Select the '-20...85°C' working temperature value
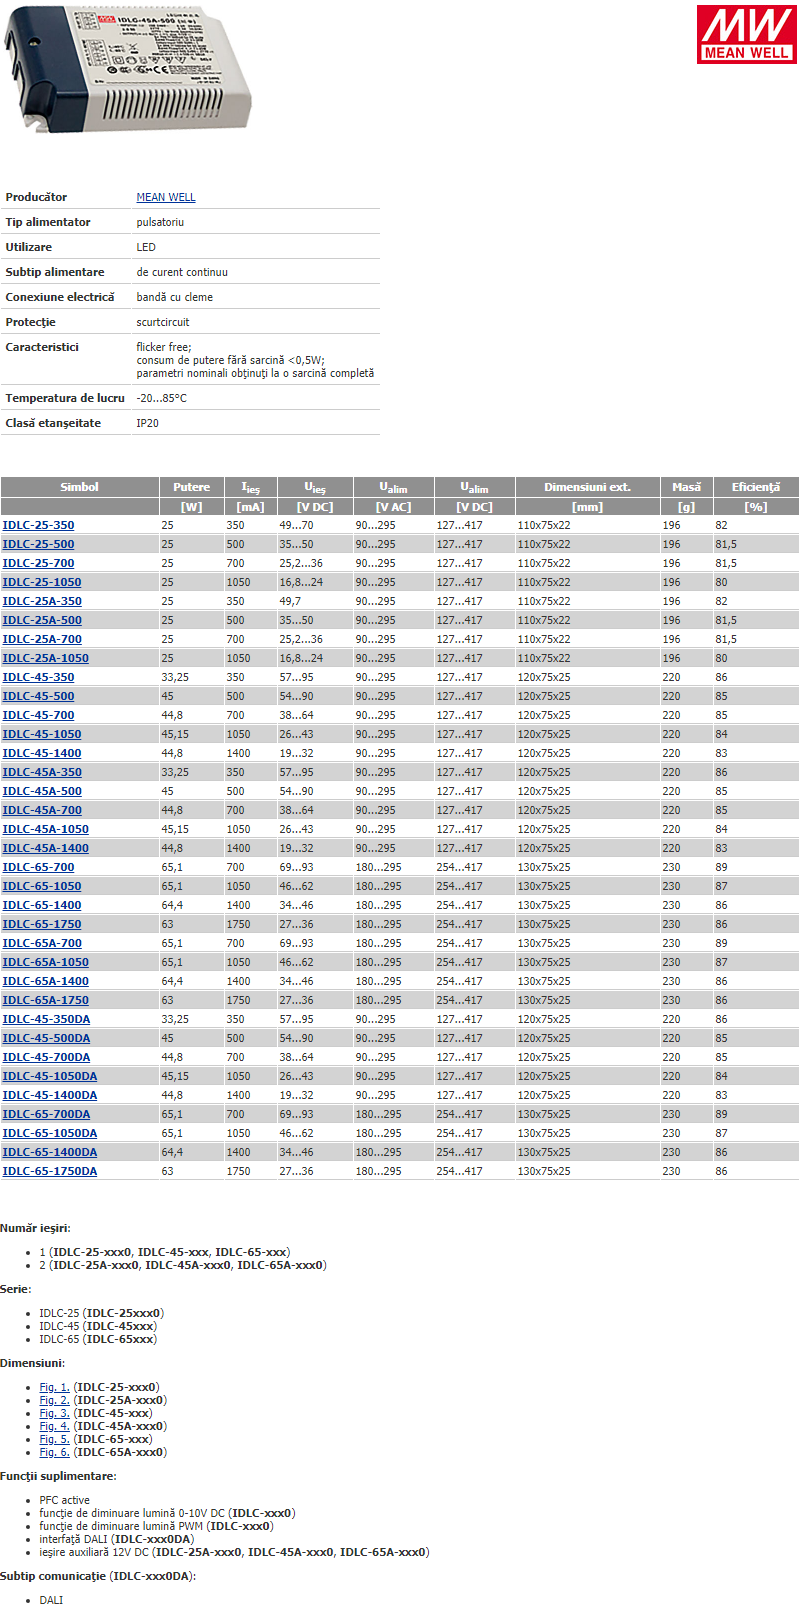The height and width of the screenshot is (1607, 799). tap(161, 398)
